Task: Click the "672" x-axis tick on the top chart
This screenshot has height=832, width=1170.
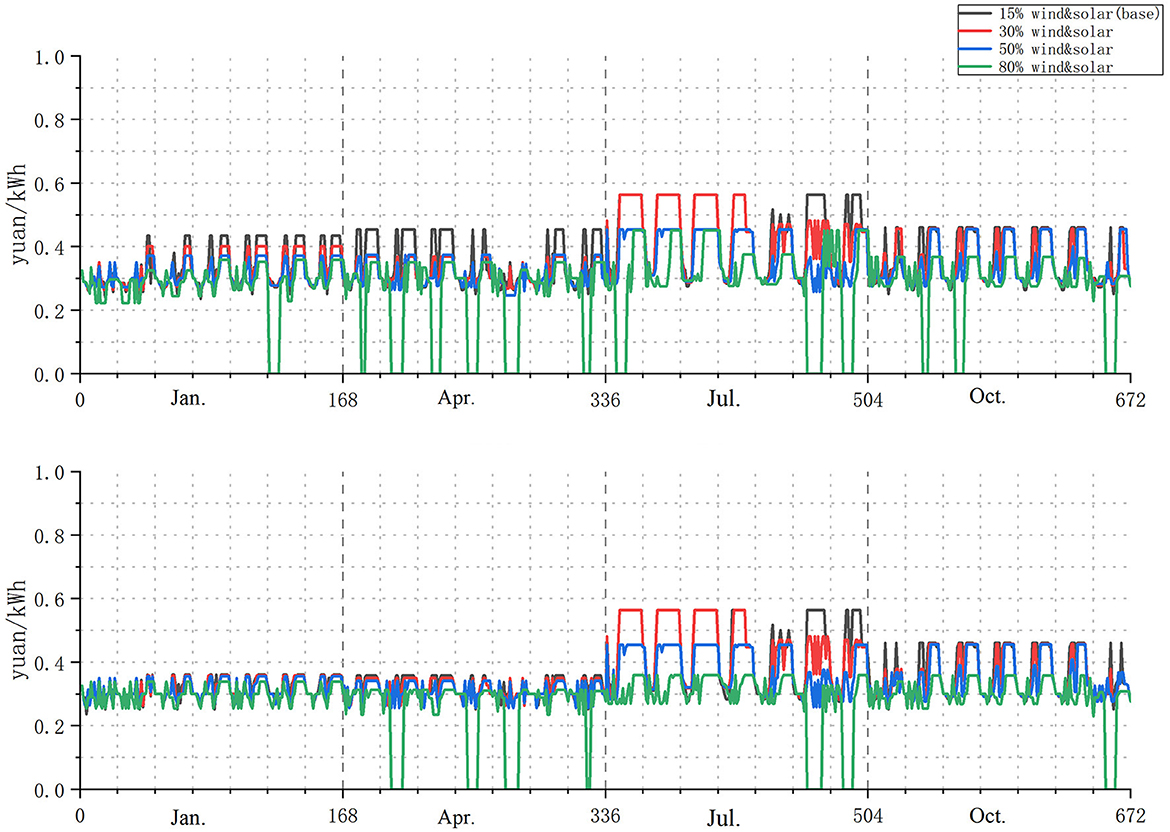Action: point(1130,401)
